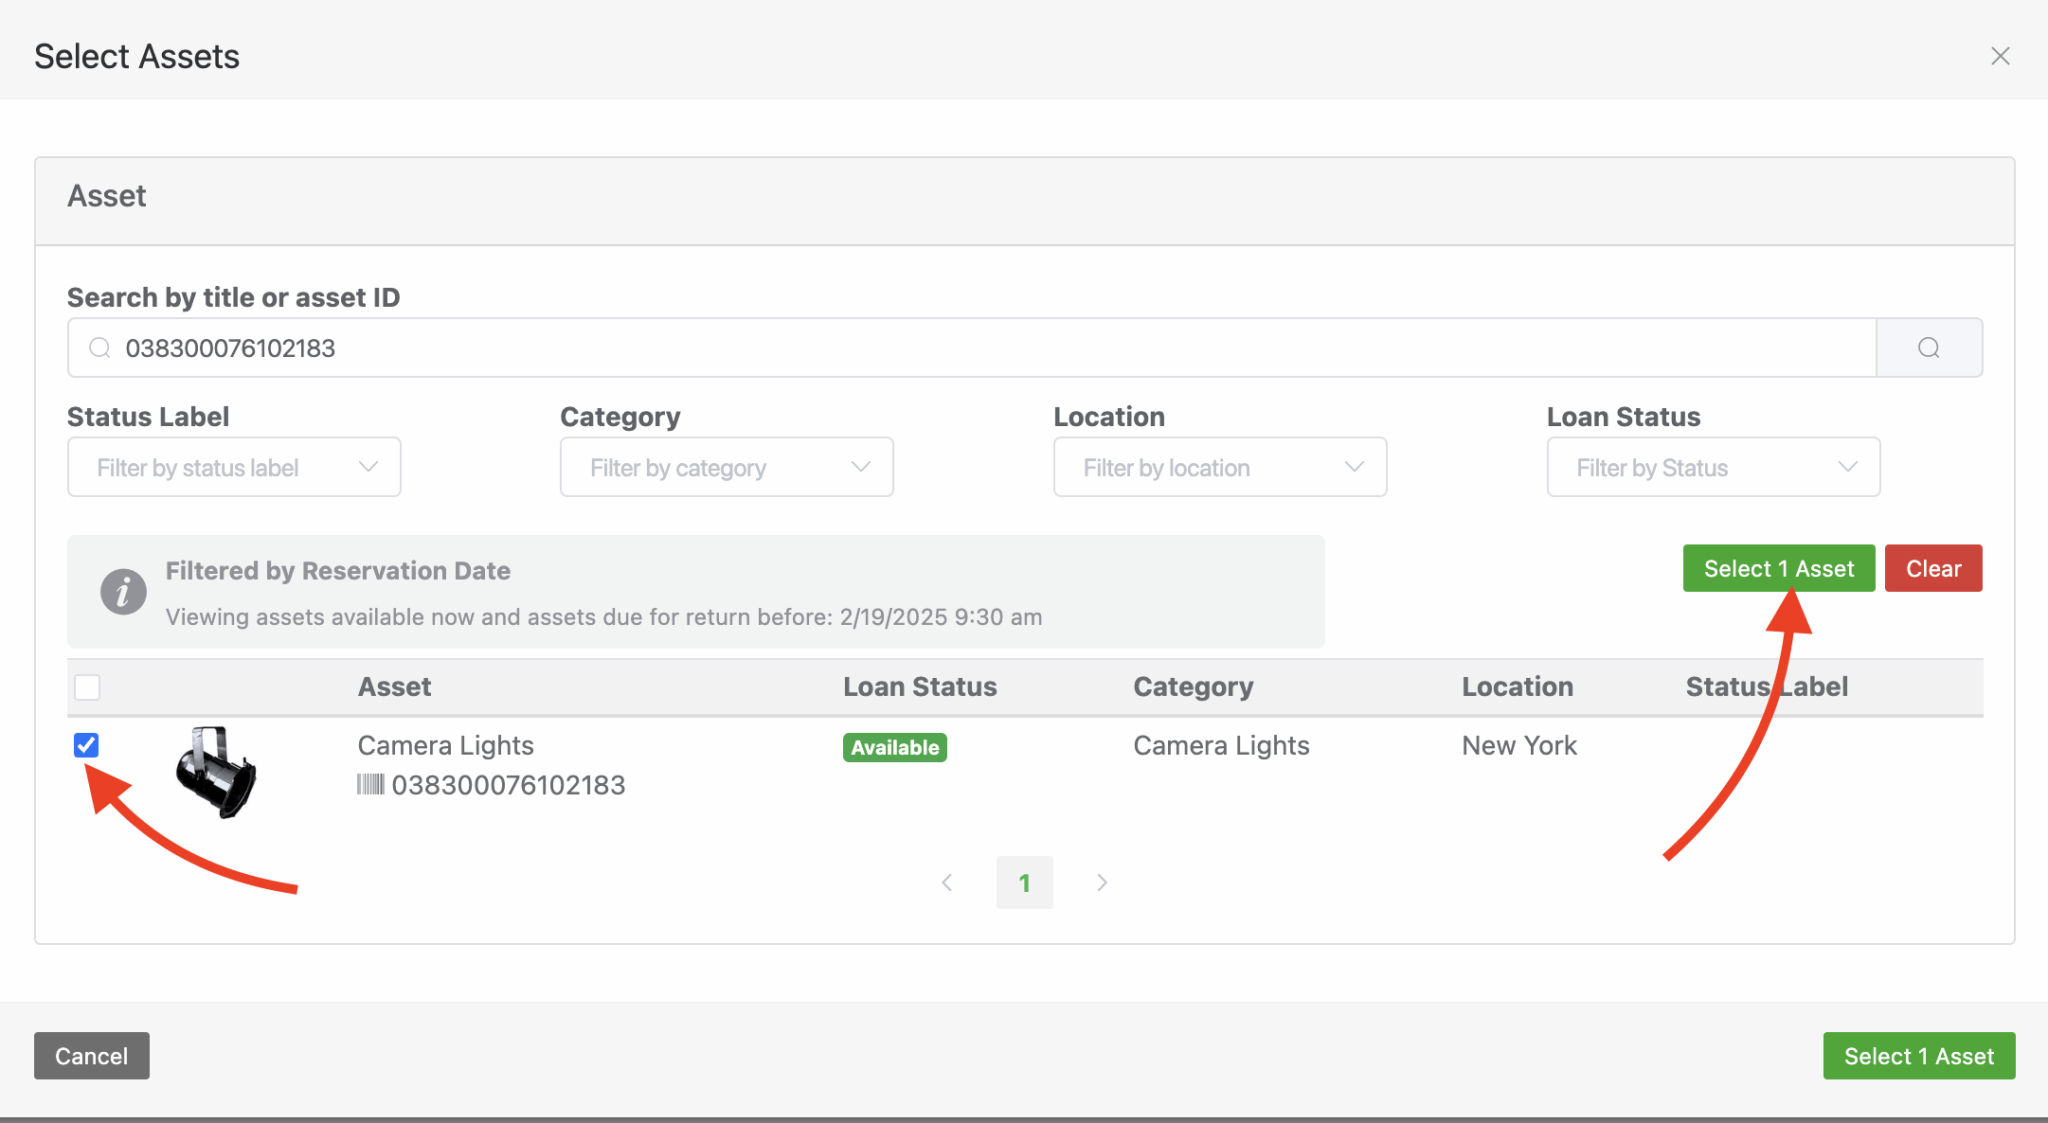Open the Filter by location dropdown
The image size is (2048, 1123).
tap(1219, 467)
